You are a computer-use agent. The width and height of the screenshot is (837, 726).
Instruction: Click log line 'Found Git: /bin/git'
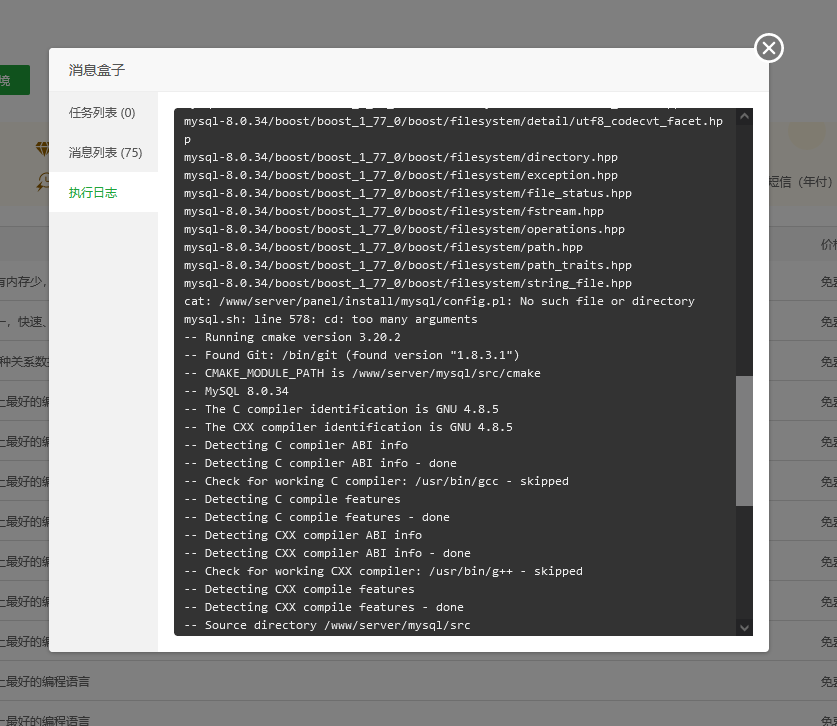351,356
